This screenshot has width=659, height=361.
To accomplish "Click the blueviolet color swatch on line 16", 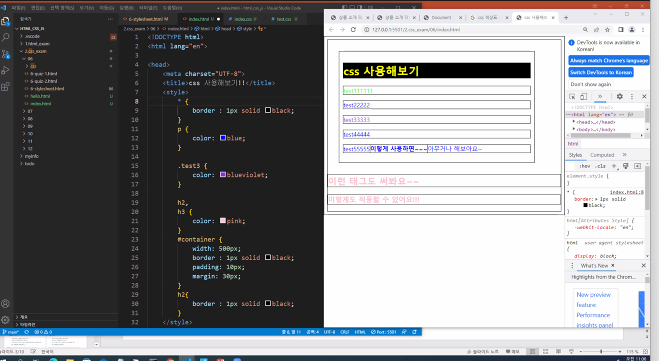I will (223, 175).
